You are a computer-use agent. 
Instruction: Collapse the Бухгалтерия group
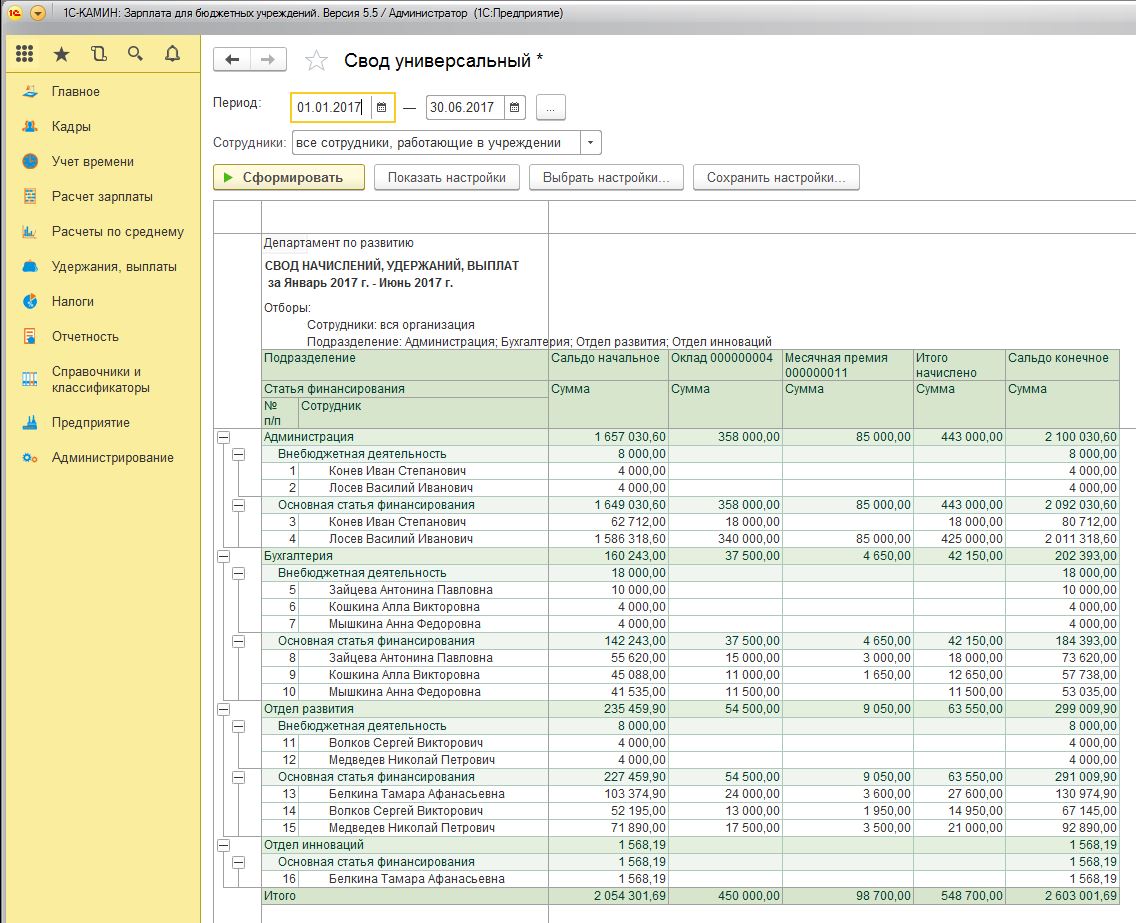coord(223,556)
